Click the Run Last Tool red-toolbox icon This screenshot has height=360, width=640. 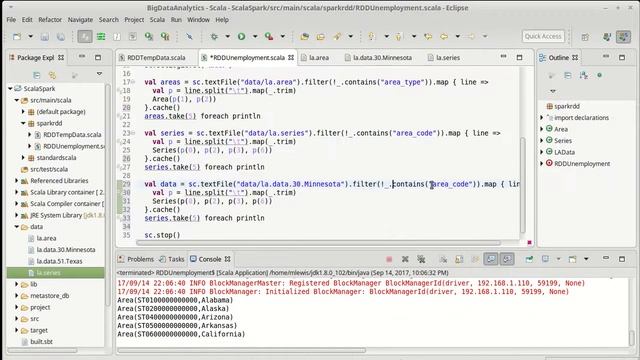coord(269,36)
